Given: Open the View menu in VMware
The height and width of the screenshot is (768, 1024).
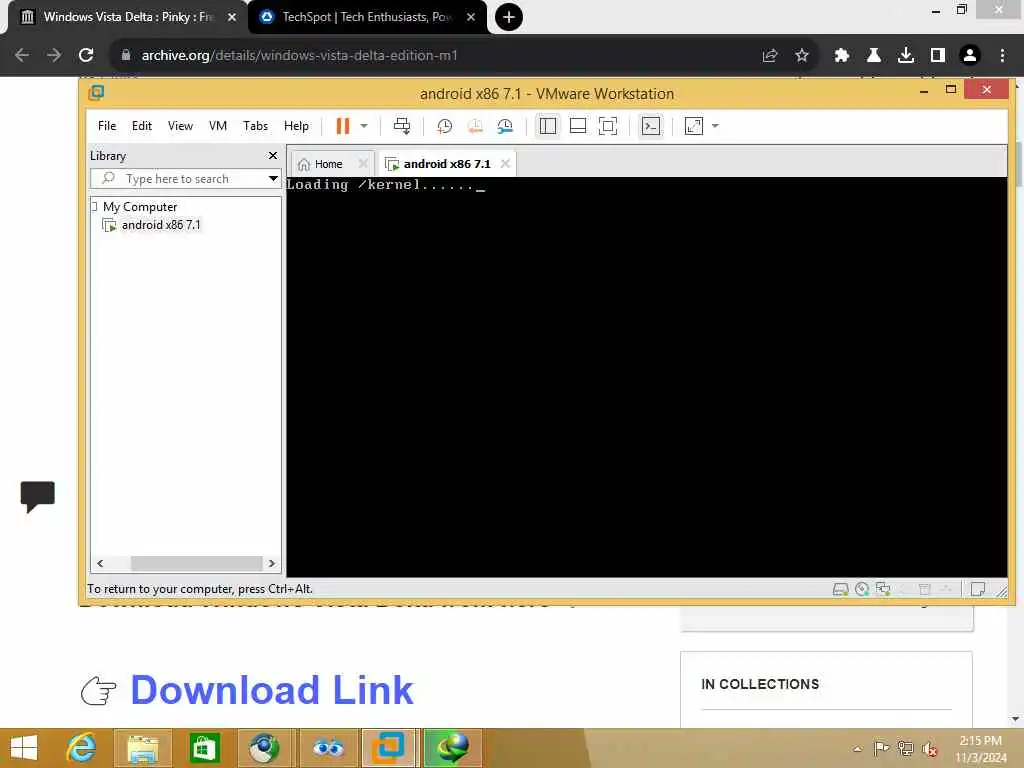Looking at the screenshot, I should [x=180, y=126].
